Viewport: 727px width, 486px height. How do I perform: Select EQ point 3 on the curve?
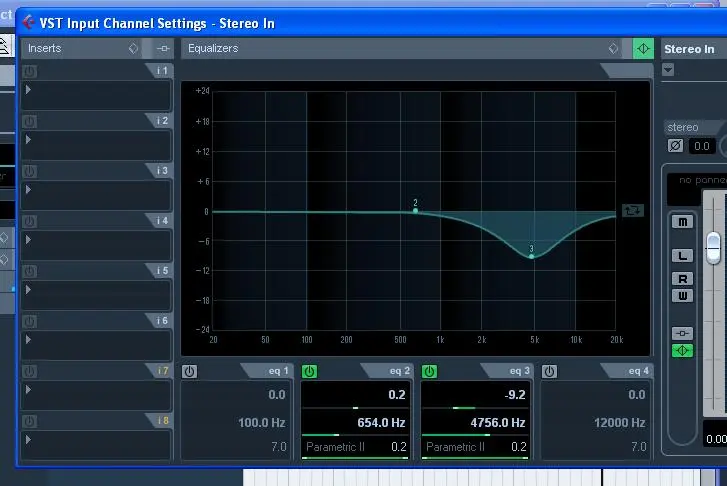pos(532,256)
